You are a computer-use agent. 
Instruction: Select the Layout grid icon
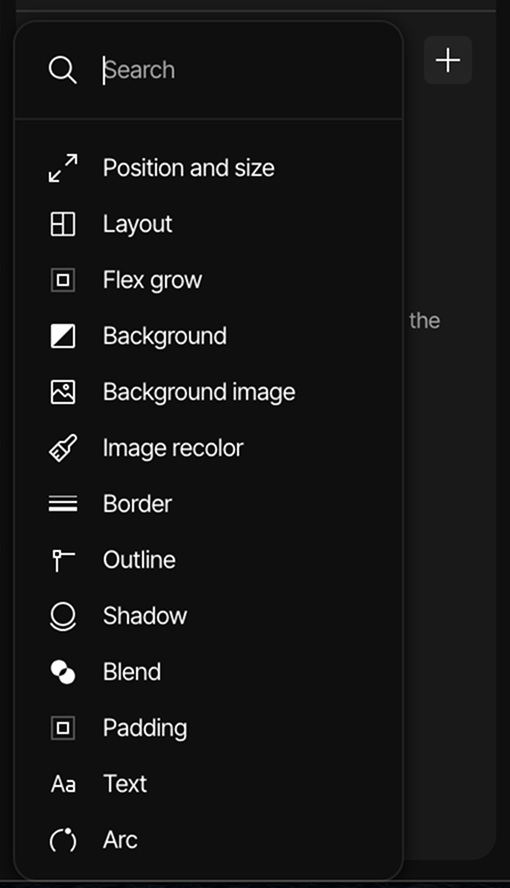pos(63,224)
